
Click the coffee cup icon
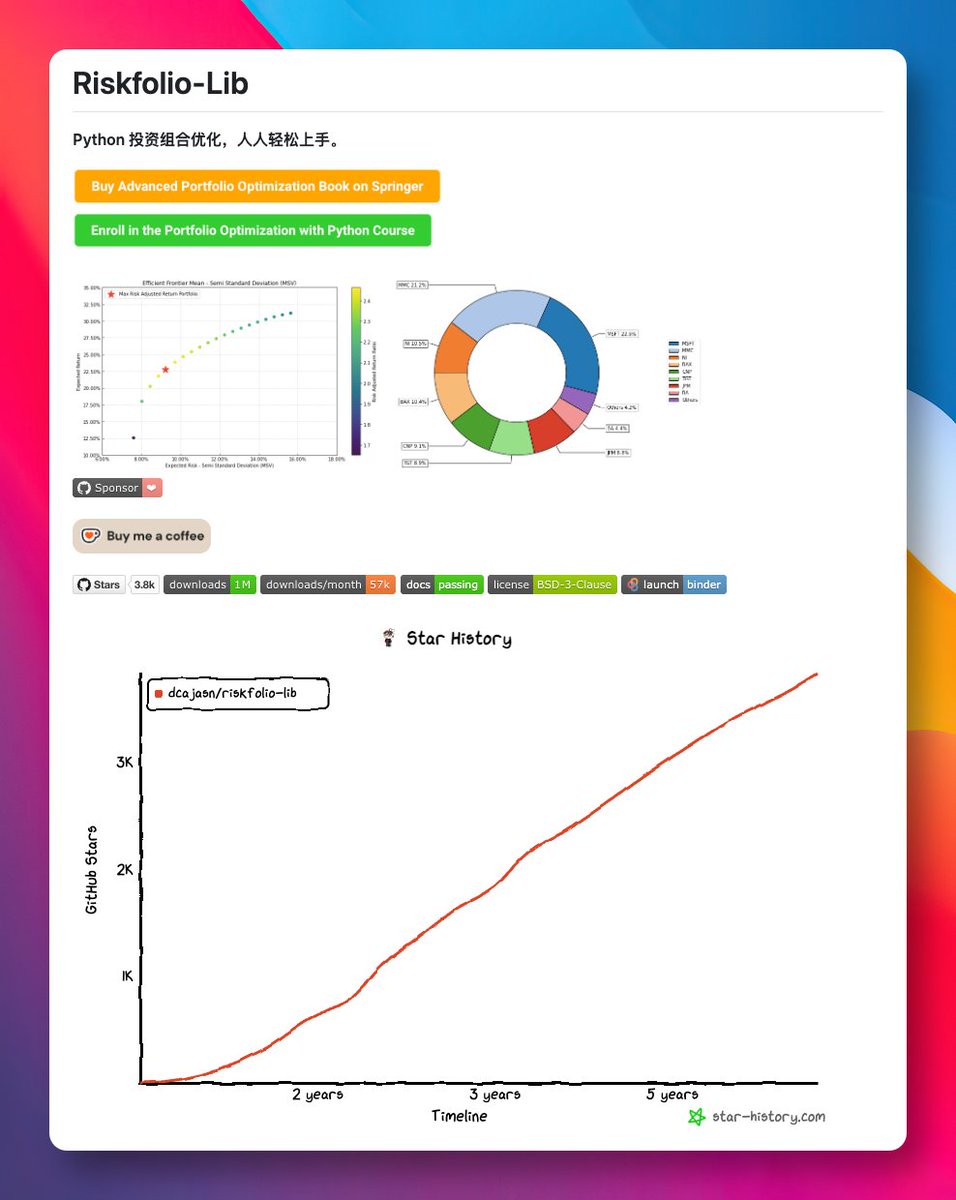pyautogui.click(x=91, y=536)
